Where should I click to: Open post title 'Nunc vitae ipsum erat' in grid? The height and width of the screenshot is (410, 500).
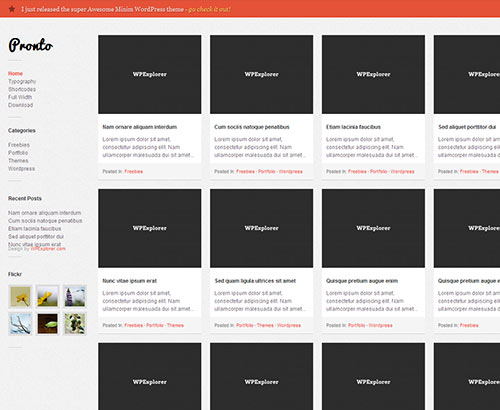click(130, 281)
